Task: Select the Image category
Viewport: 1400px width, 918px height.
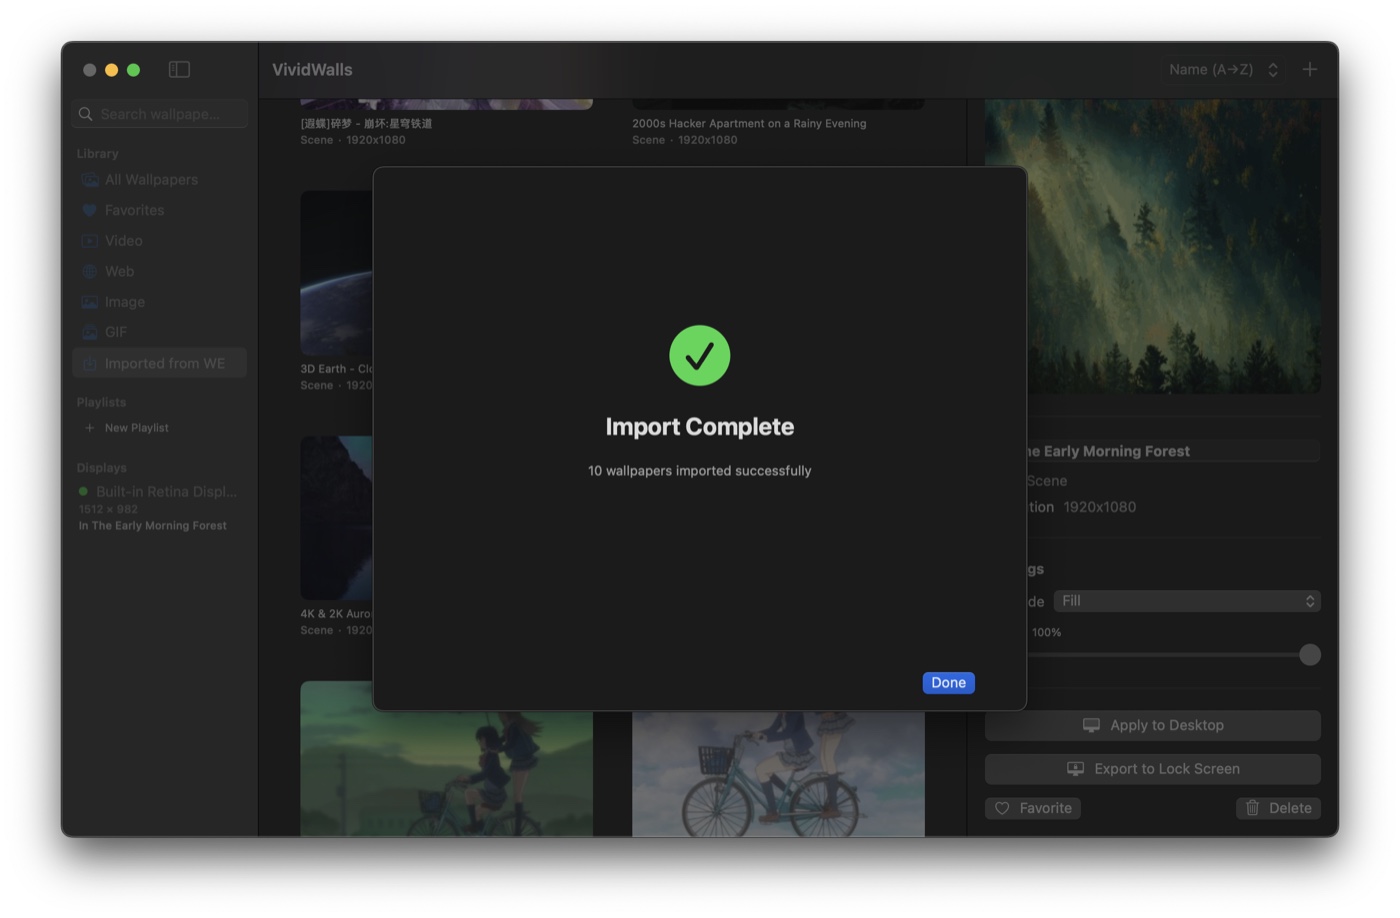Action: (159, 302)
